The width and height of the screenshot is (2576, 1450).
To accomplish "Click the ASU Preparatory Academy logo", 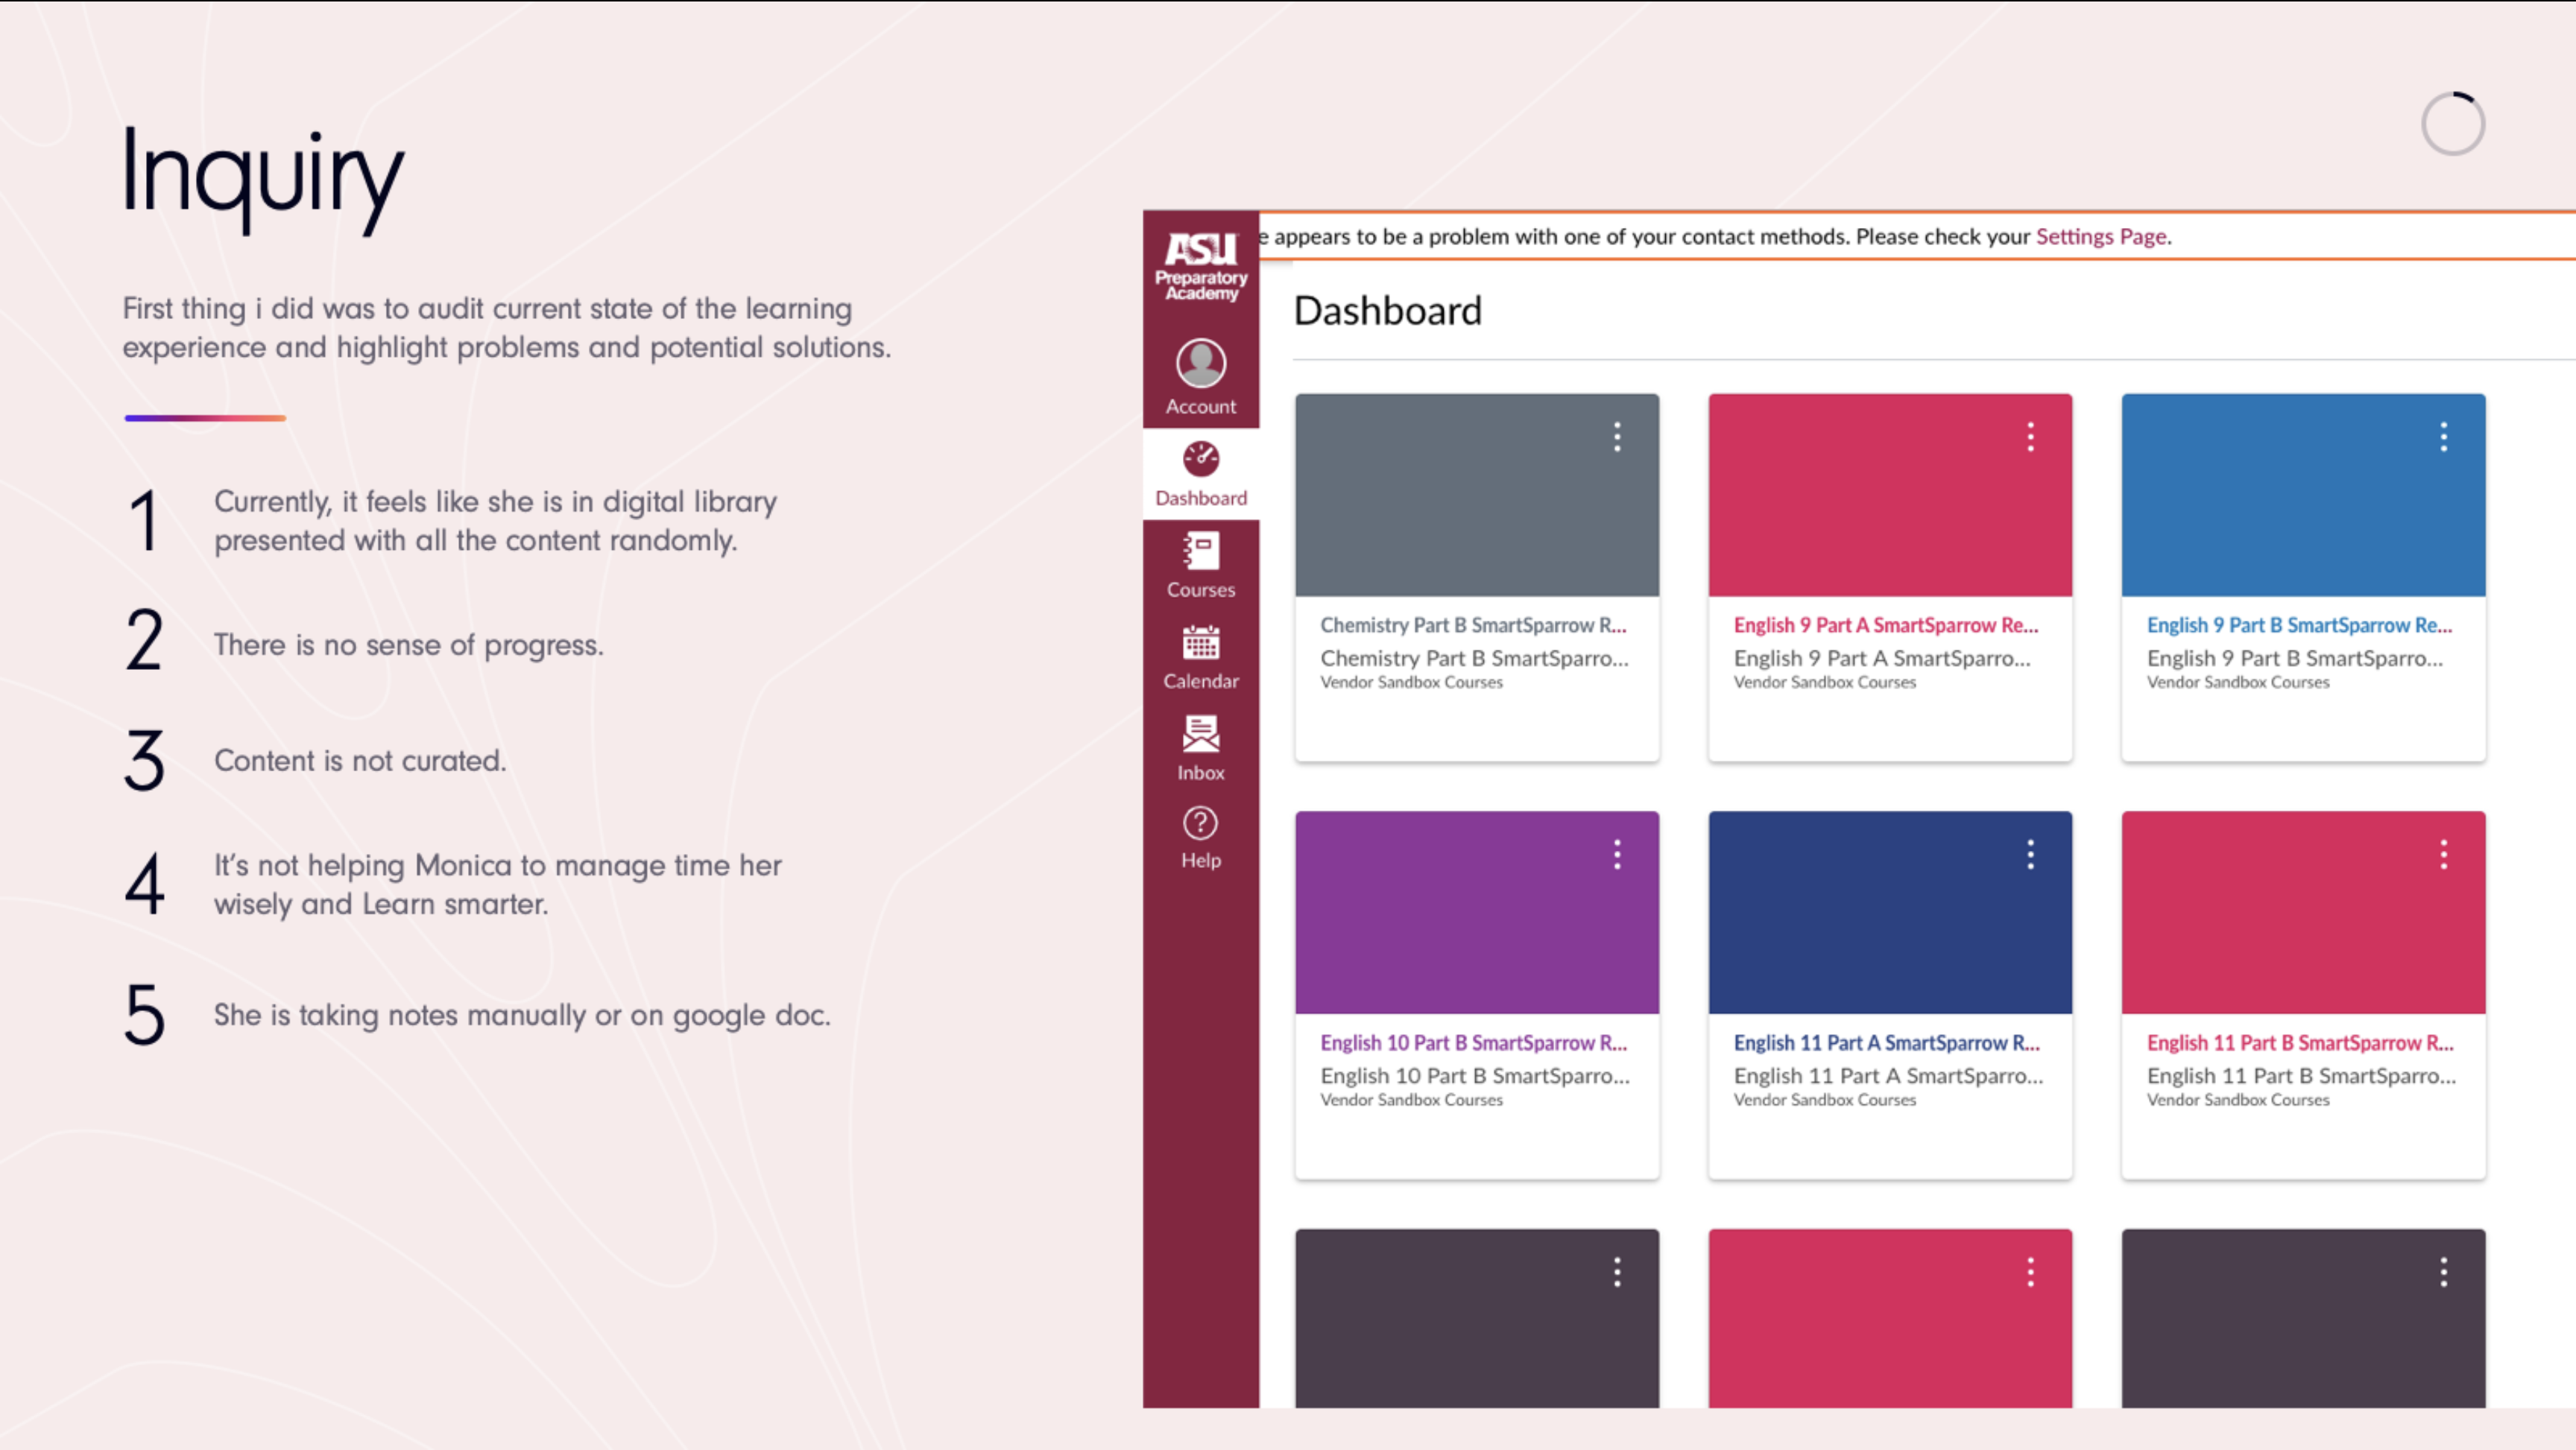I will (1200, 266).
